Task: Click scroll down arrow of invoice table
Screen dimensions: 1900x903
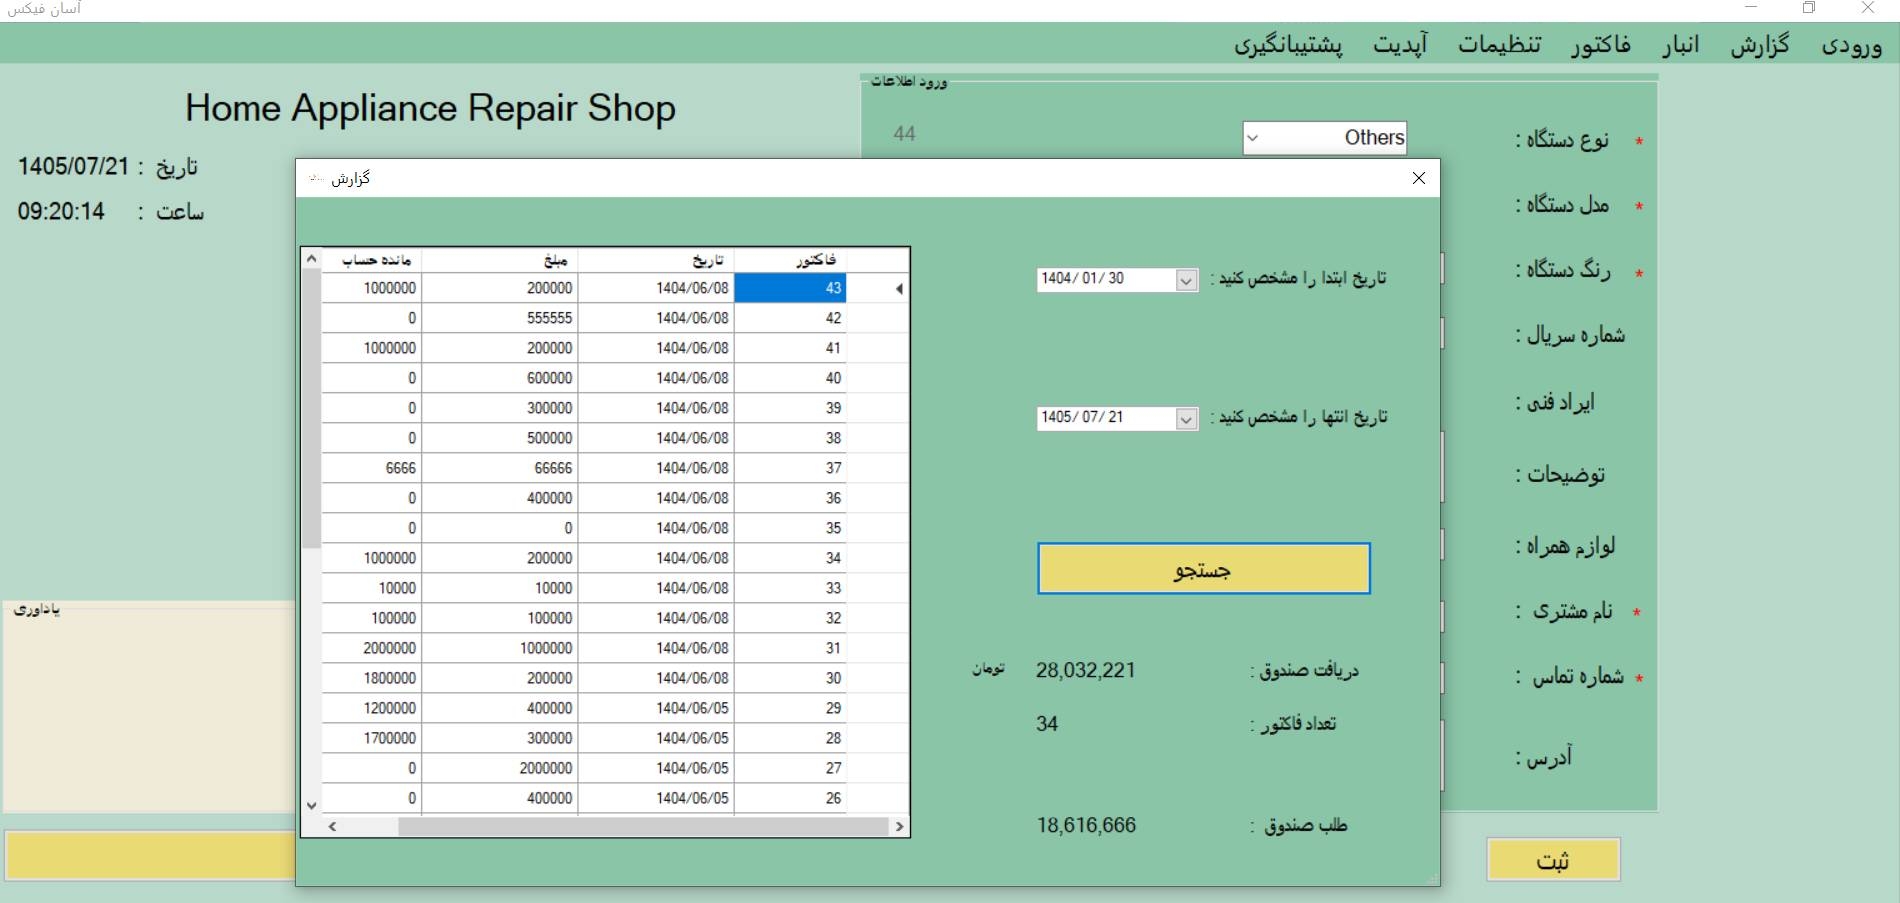Action: pyautogui.click(x=311, y=806)
